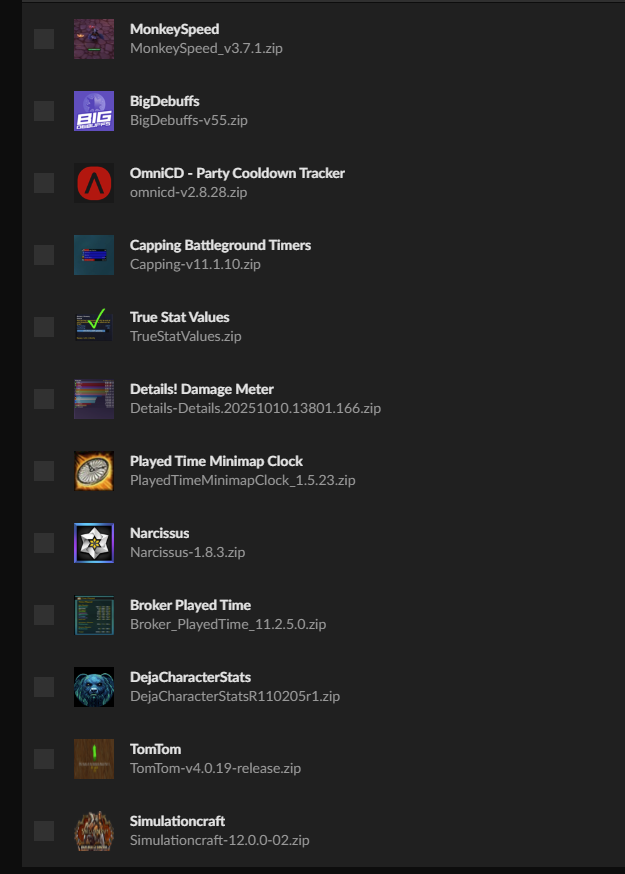Viewport: 625px width, 874px height.
Task: Click file name TrueStatValues.zip
Action: point(186,336)
